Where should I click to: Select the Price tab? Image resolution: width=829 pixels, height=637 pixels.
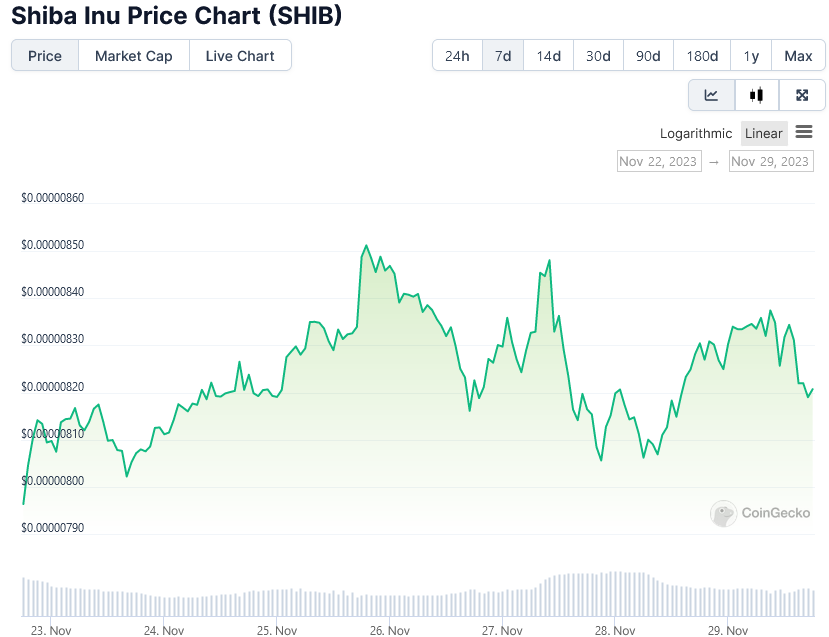coord(45,56)
